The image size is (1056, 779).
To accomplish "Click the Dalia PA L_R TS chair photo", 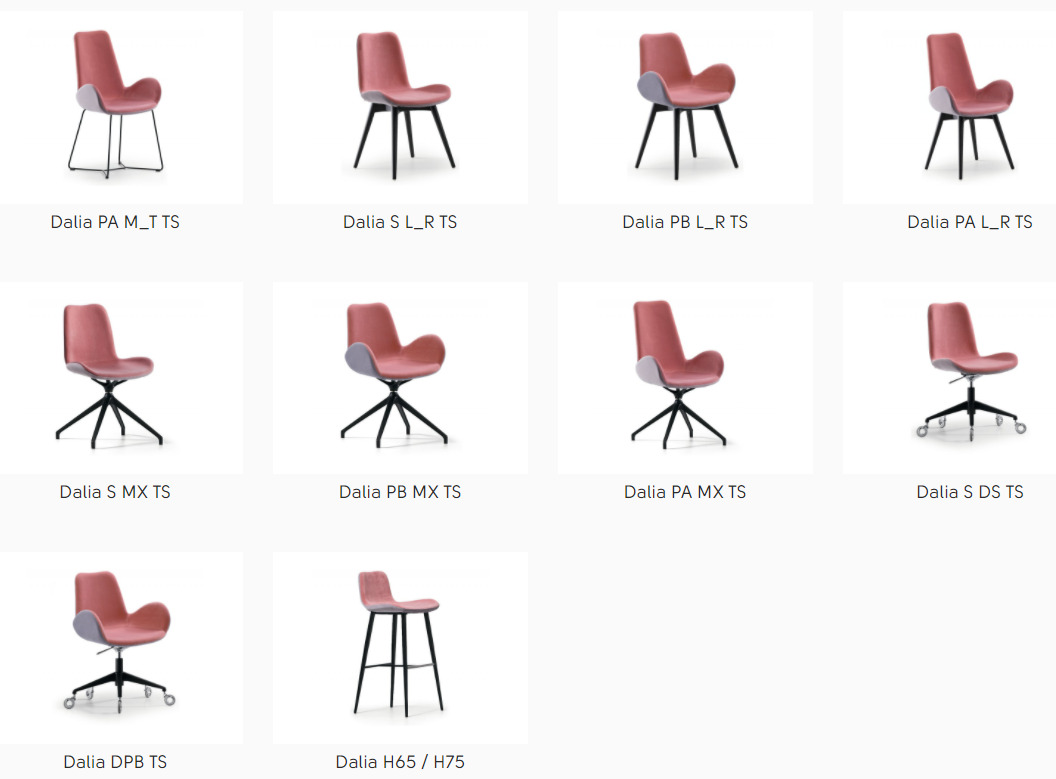I will (950, 106).
